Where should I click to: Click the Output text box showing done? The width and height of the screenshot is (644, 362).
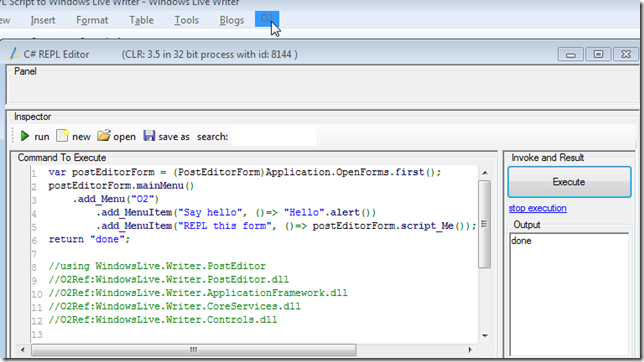pos(569,294)
